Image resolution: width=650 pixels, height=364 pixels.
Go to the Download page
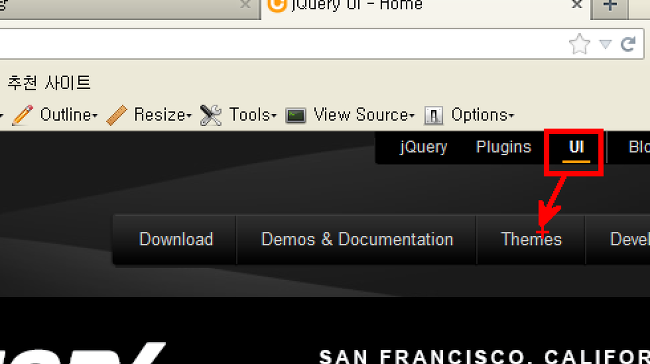pos(176,239)
